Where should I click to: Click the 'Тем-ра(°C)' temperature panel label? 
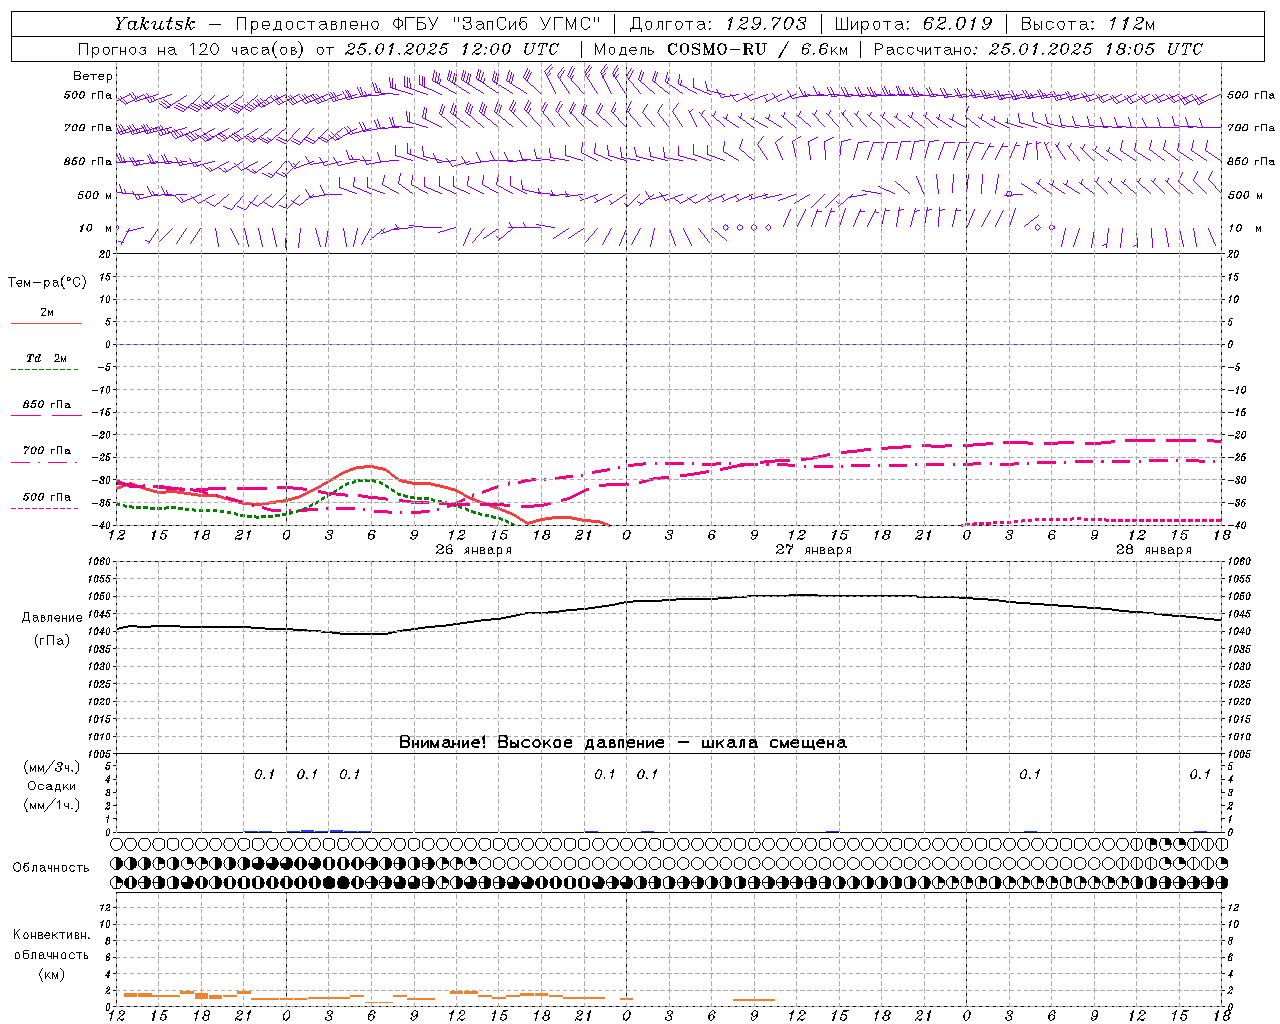pos(47,283)
